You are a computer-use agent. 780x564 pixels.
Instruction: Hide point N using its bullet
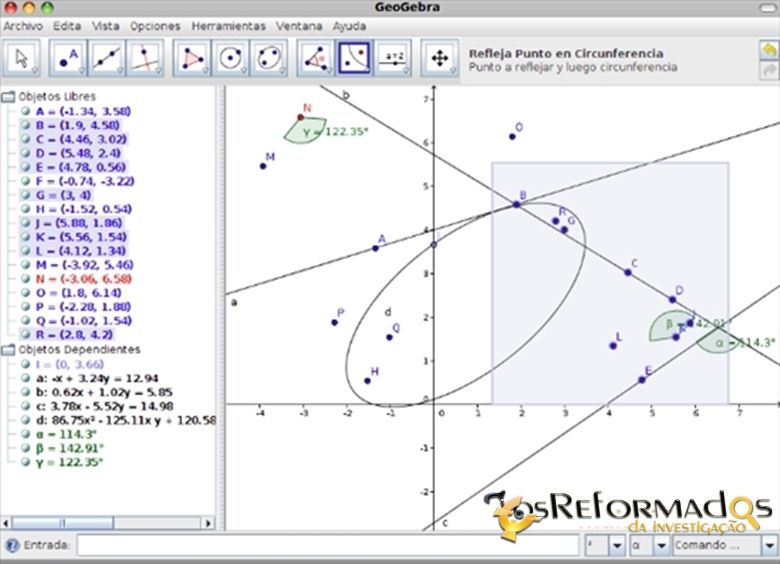tap(26, 279)
